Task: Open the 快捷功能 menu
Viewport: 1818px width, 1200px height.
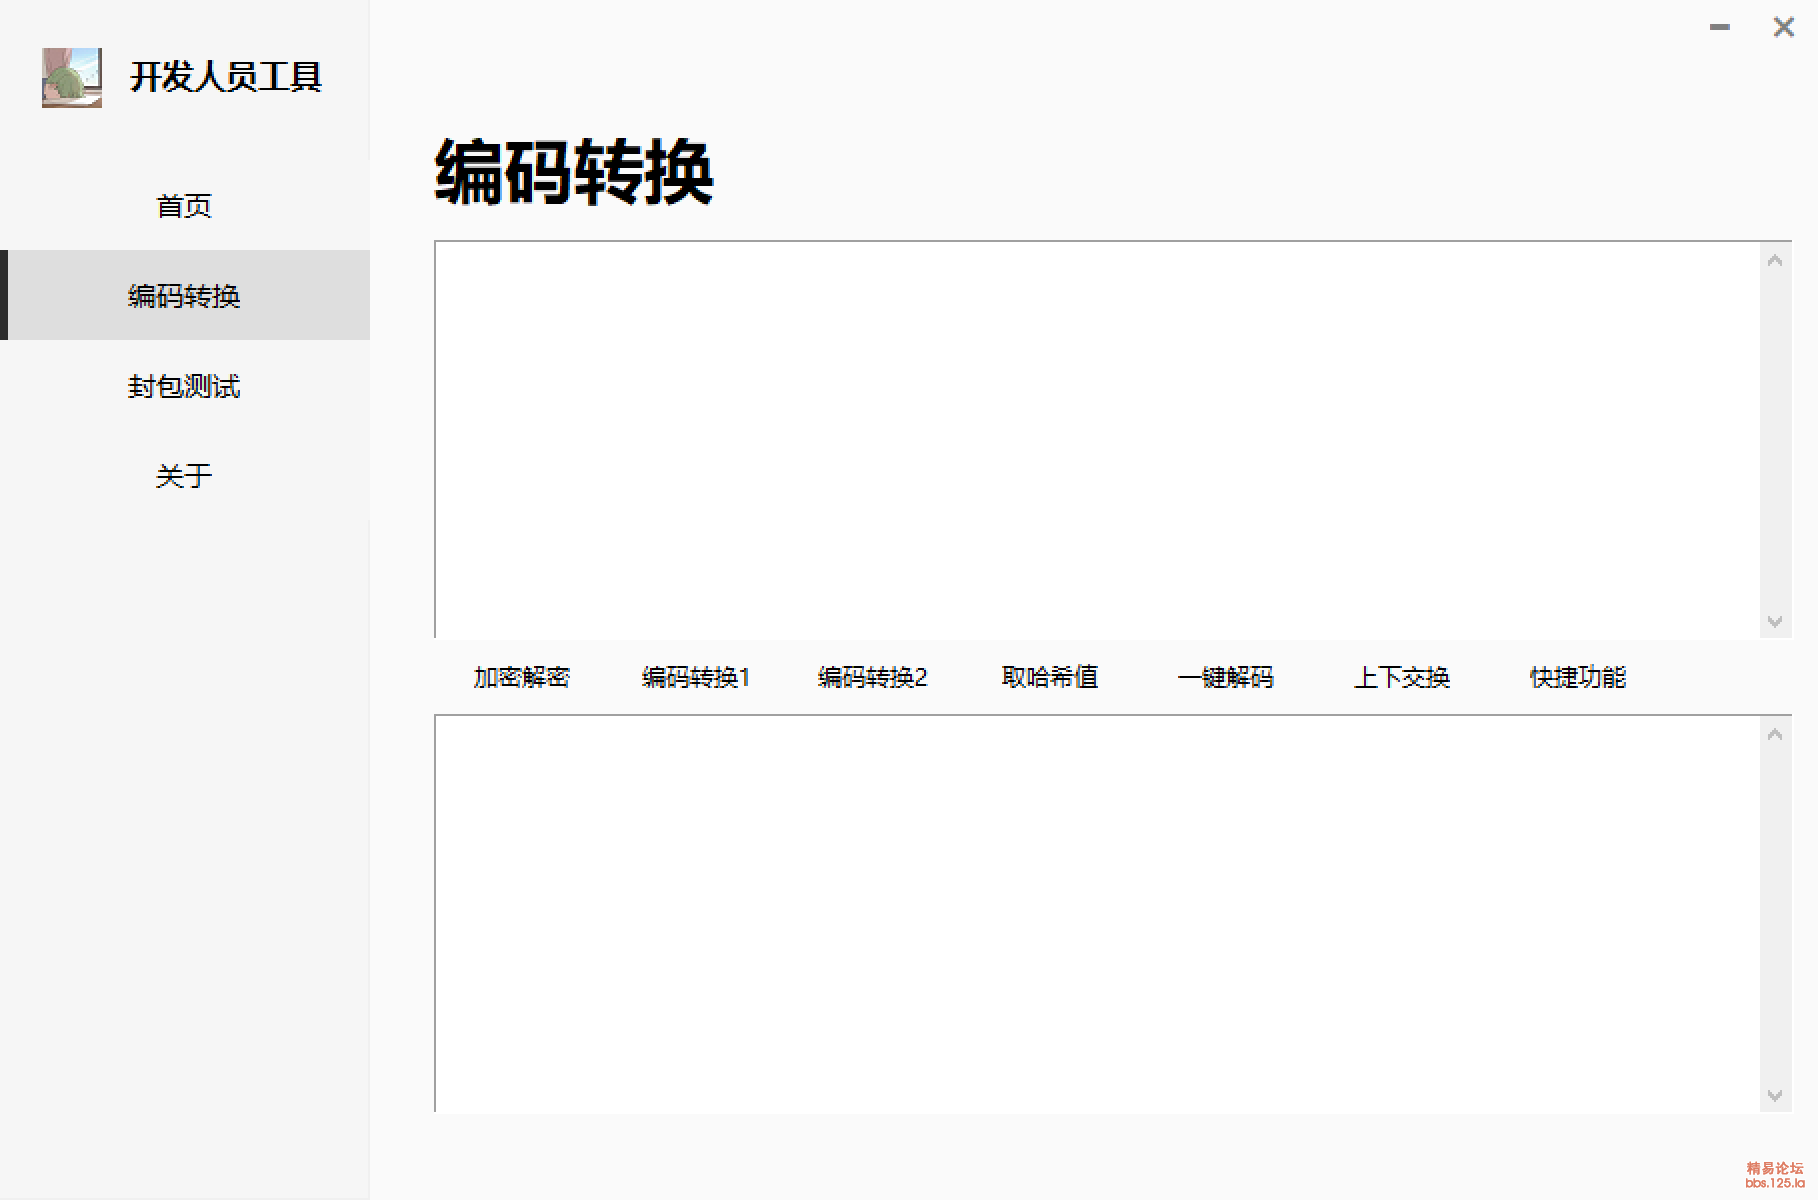Action: (x=1578, y=677)
